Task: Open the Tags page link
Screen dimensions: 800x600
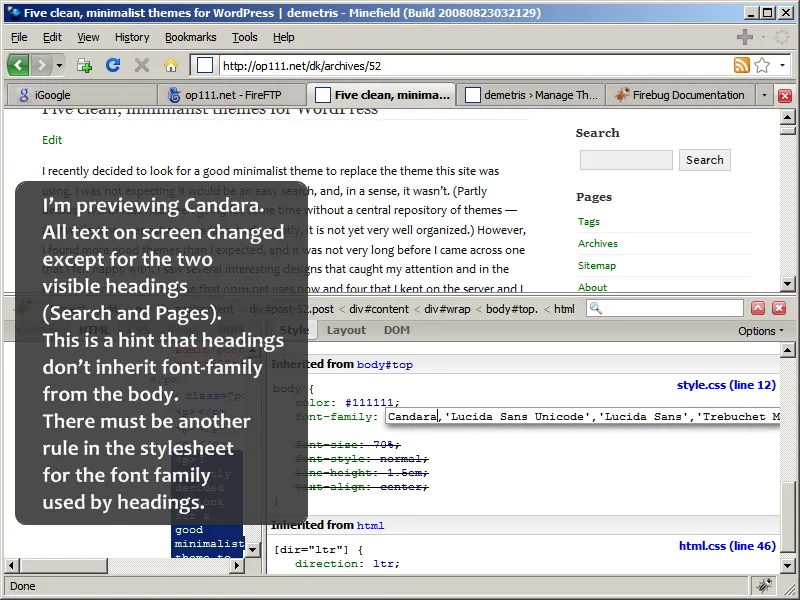Action: 589,221
